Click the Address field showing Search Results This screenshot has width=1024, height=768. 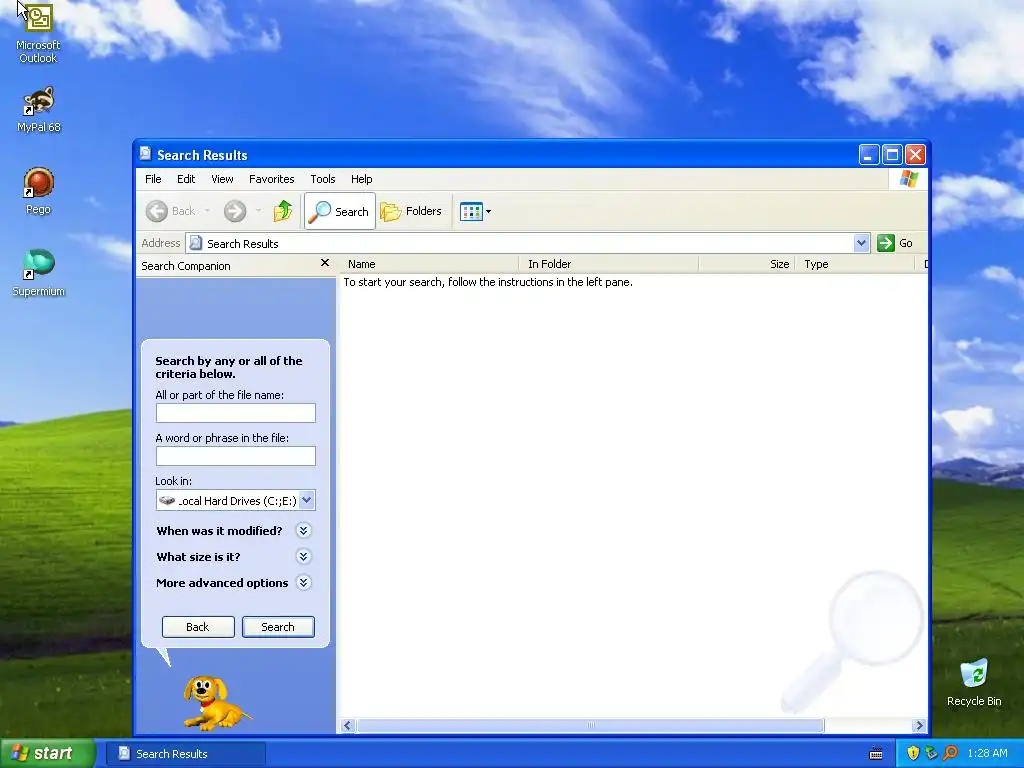(528, 243)
